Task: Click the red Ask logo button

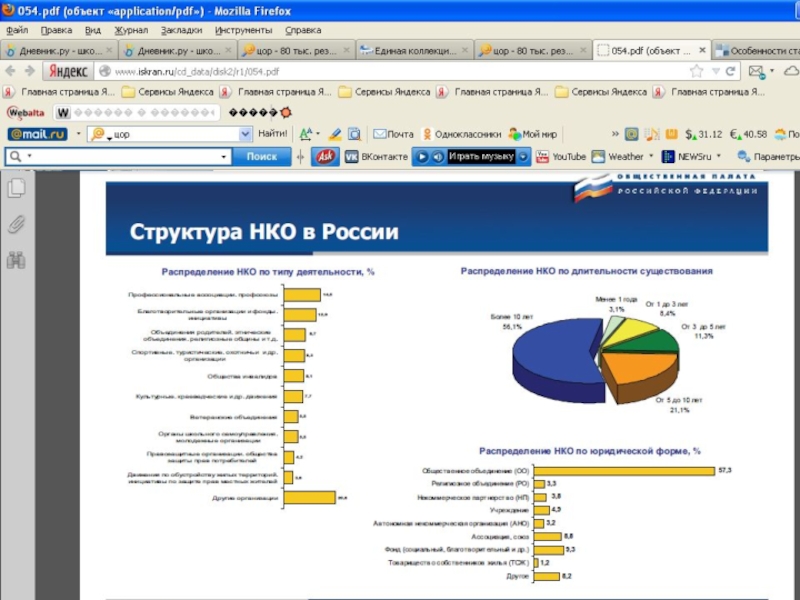Action: point(325,157)
